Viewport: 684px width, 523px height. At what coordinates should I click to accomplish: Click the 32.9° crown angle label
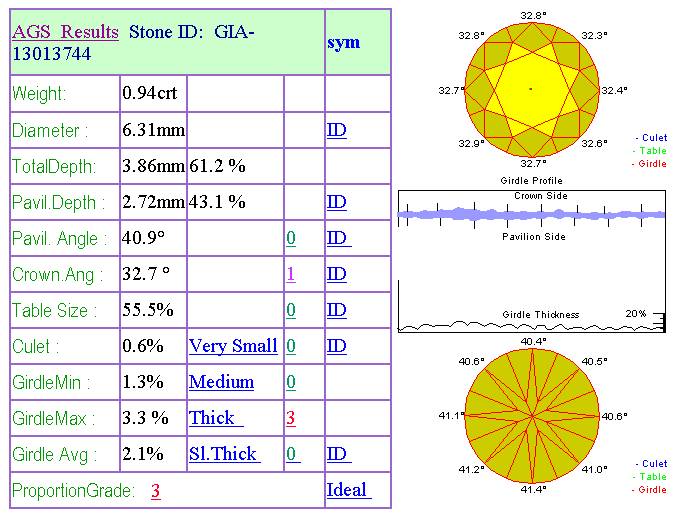tap(472, 144)
